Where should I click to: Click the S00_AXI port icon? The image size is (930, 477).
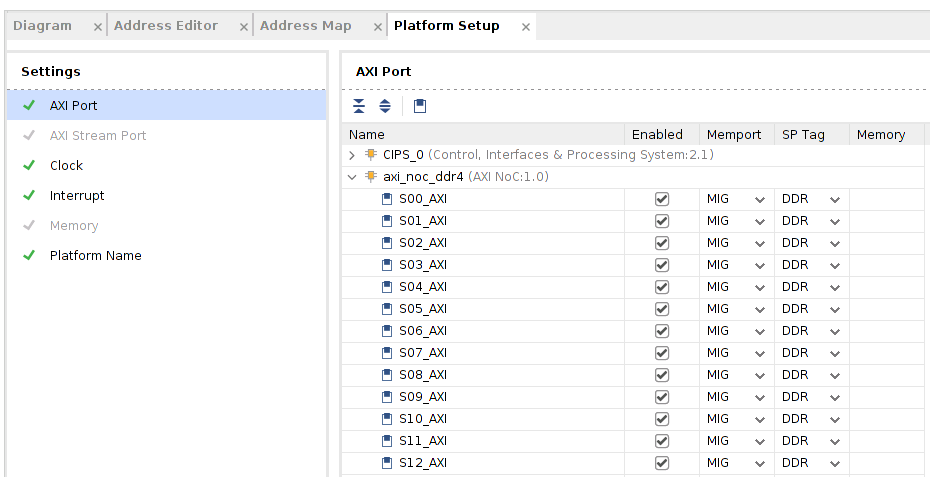[x=387, y=199]
